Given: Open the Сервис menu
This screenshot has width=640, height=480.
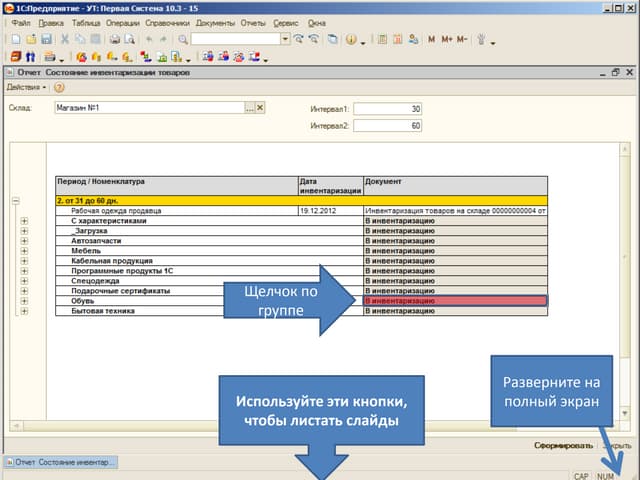Looking at the screenshot, I should 286,23.
